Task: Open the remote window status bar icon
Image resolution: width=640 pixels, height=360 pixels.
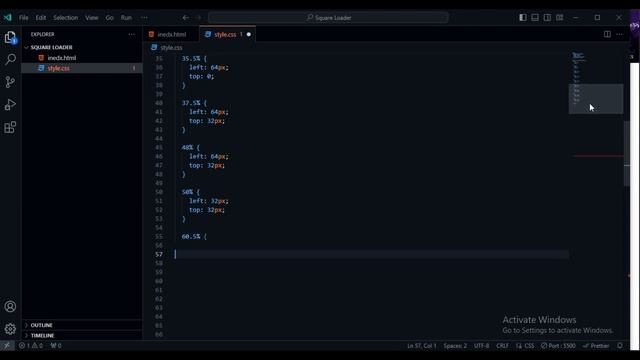Action: pyautogui.click(x=7, y=346)
